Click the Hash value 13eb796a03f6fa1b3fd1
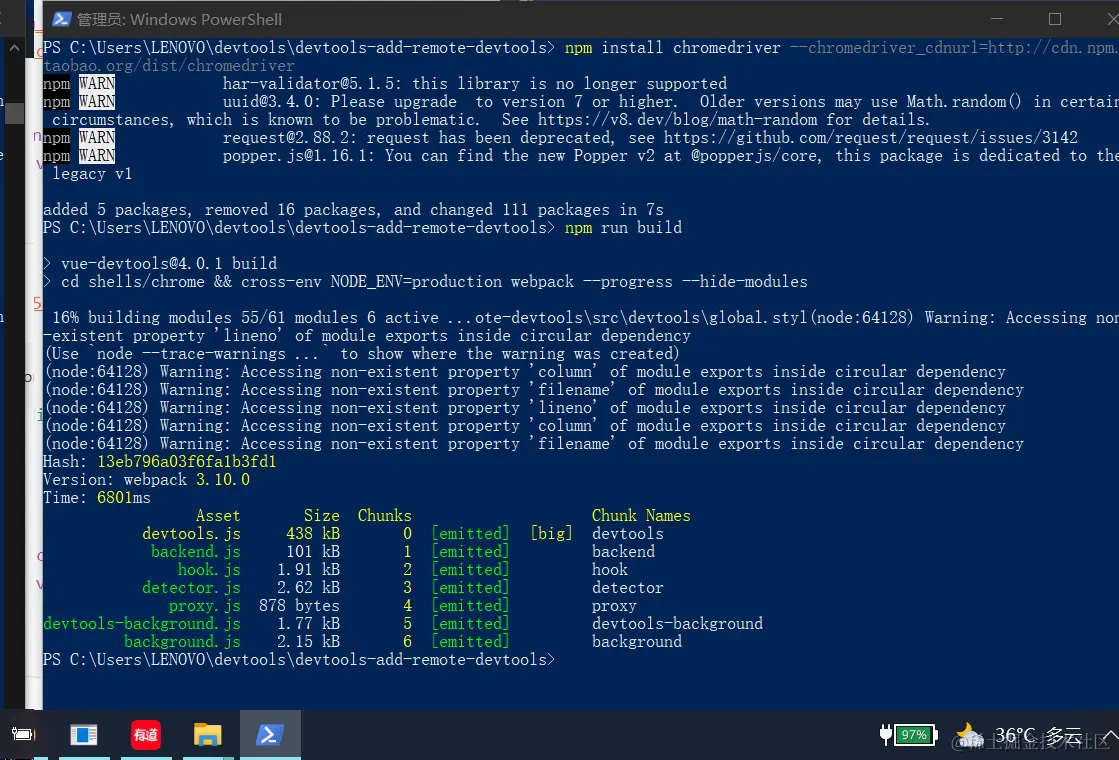This screenshot has width=1119, height=760. pos(186,462)
